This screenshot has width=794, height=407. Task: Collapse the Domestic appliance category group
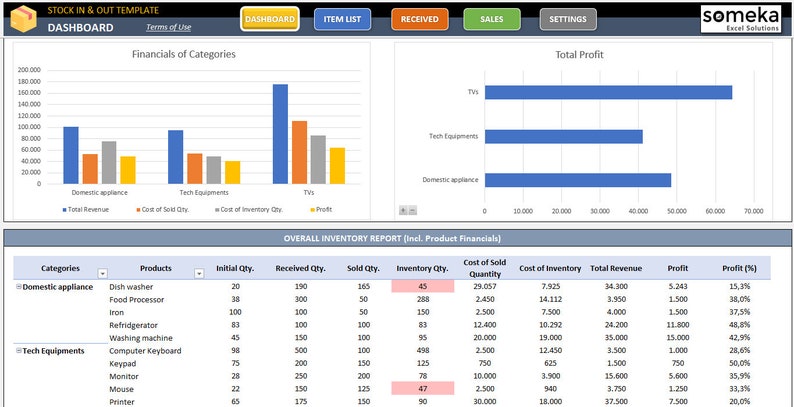[x=19, y=287]
